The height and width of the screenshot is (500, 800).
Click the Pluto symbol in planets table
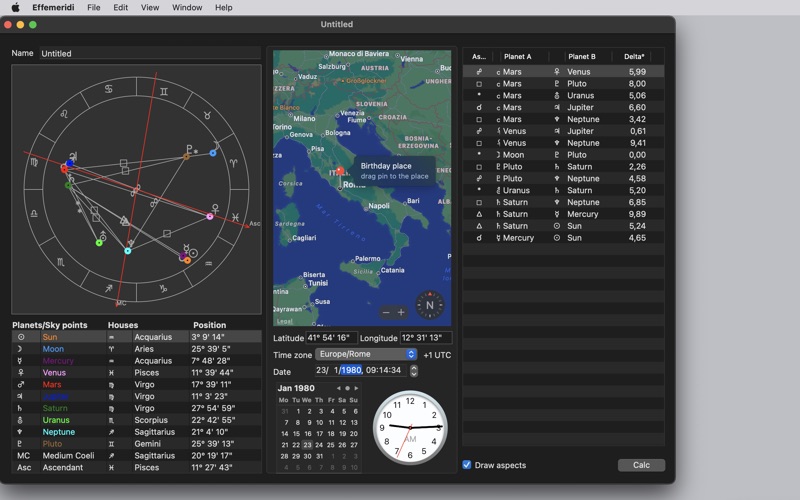point(20,444)
